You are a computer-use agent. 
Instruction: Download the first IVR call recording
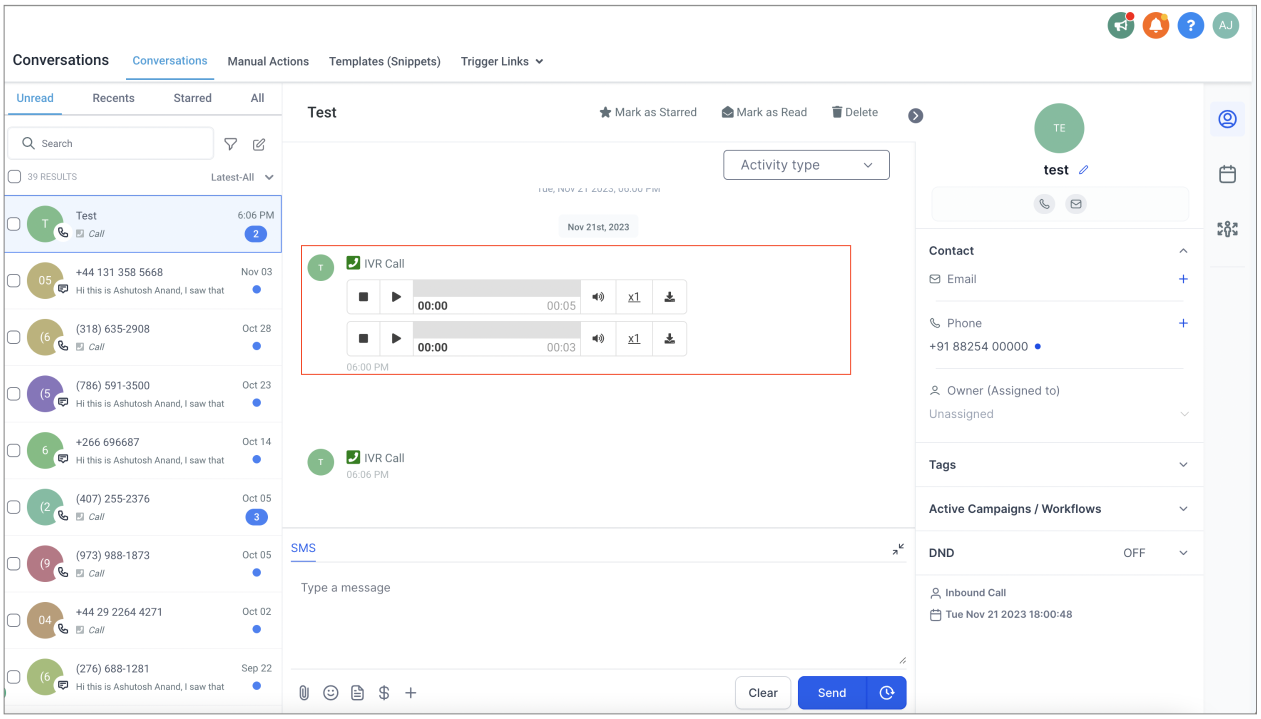coord(669,297)
